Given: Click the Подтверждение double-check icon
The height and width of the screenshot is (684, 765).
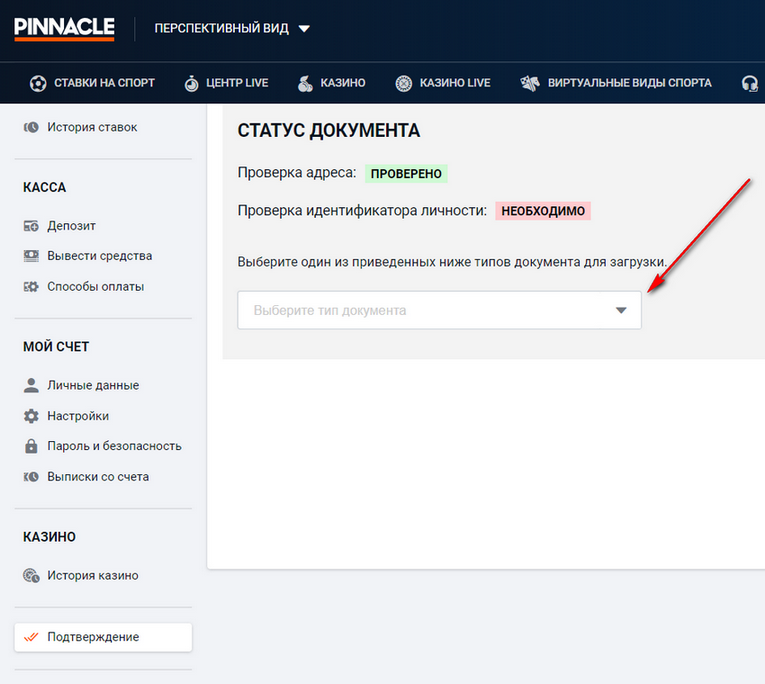Looking at the screenshot, I should (x=31, y=637).
